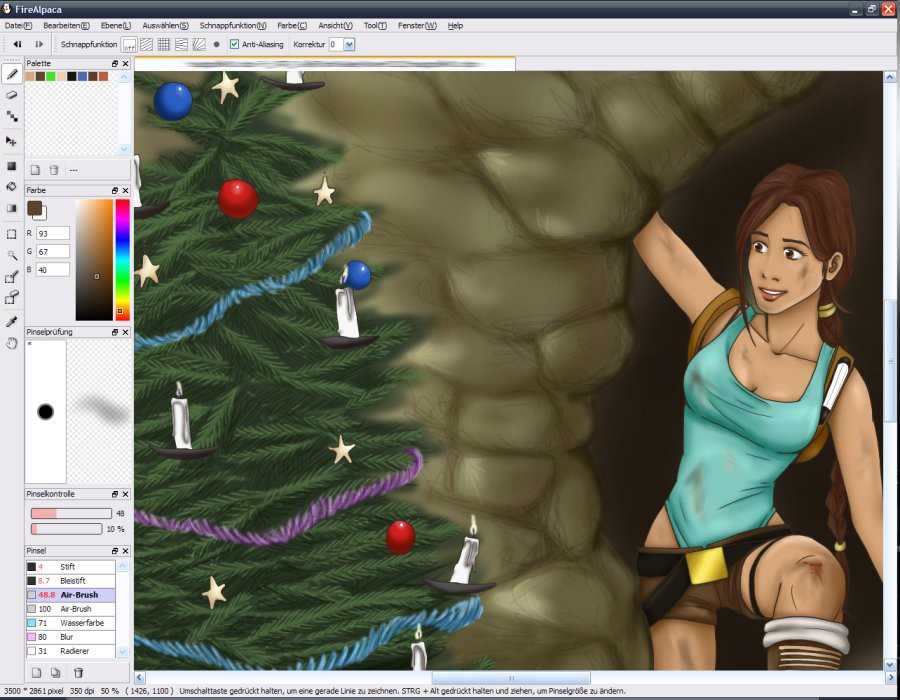Enable horizontal curved lines snap
The image size is (900, 700).
point(181,45)
